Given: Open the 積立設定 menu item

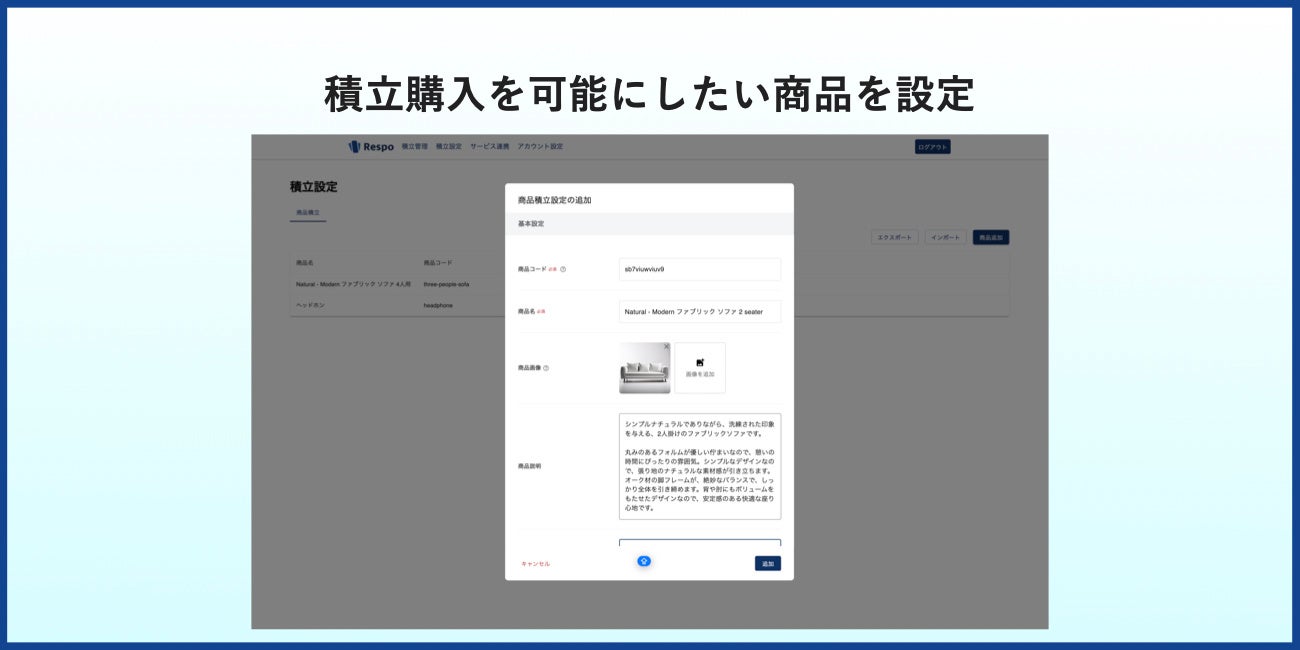Looking at the screenshot, I should [449, 147].
